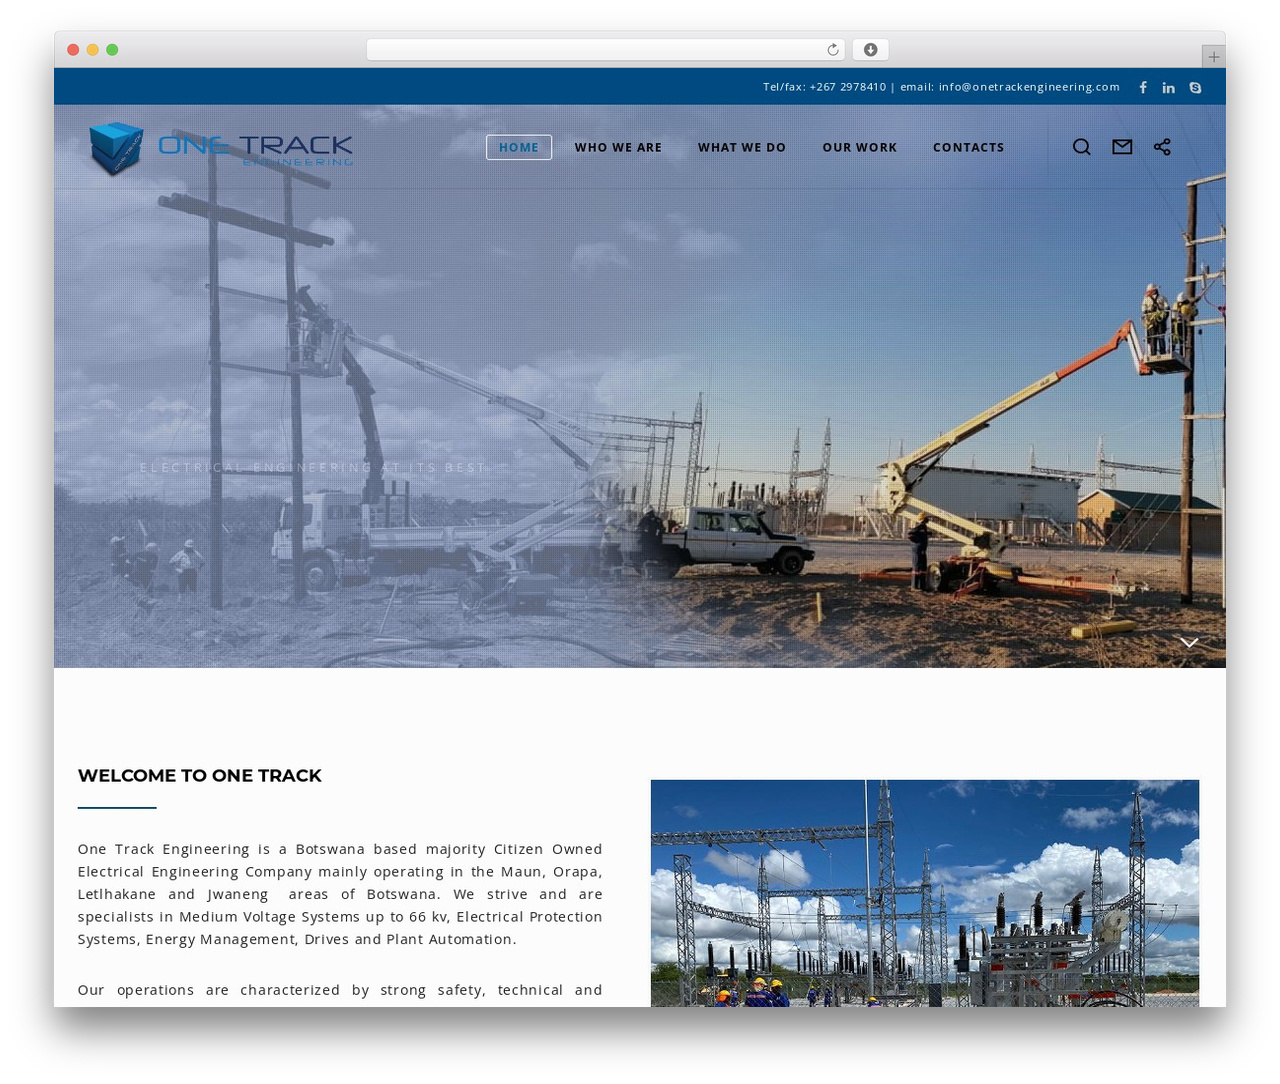Click the search magnifier icon

(x=1082, y=147)
